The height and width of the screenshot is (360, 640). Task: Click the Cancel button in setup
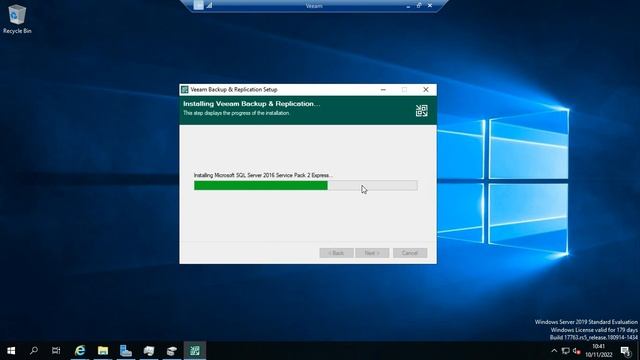pos(410,253)
